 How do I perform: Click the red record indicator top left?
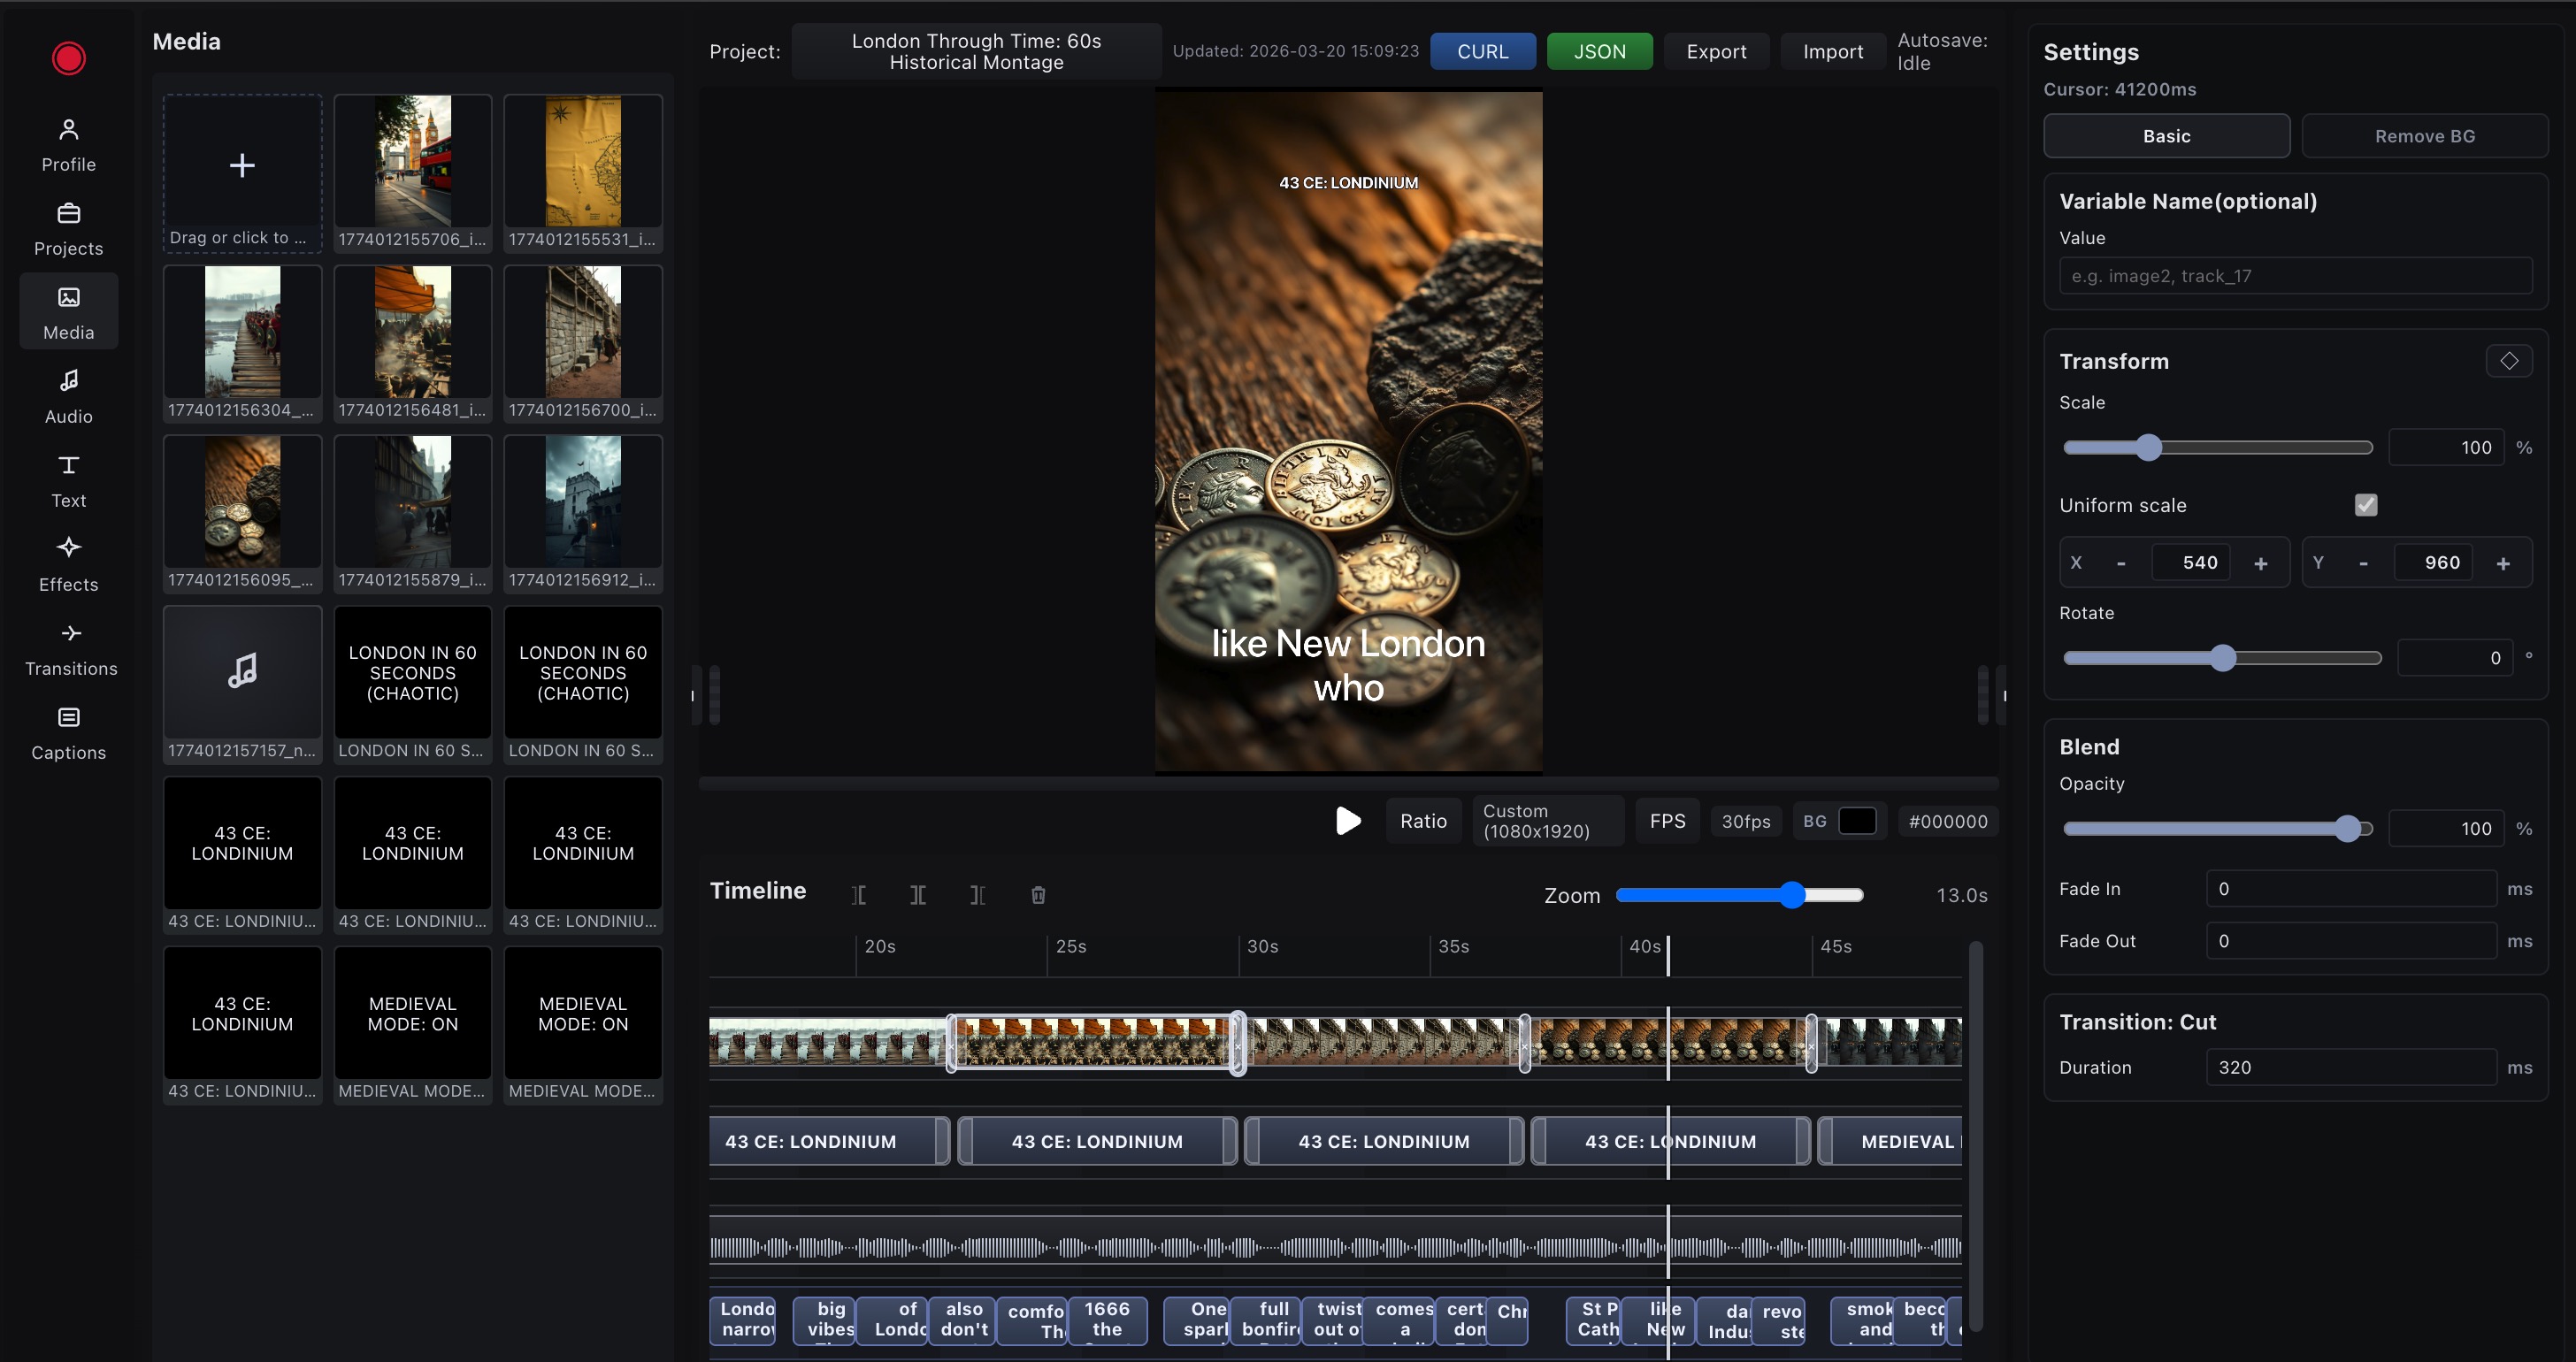coord(68,58)
